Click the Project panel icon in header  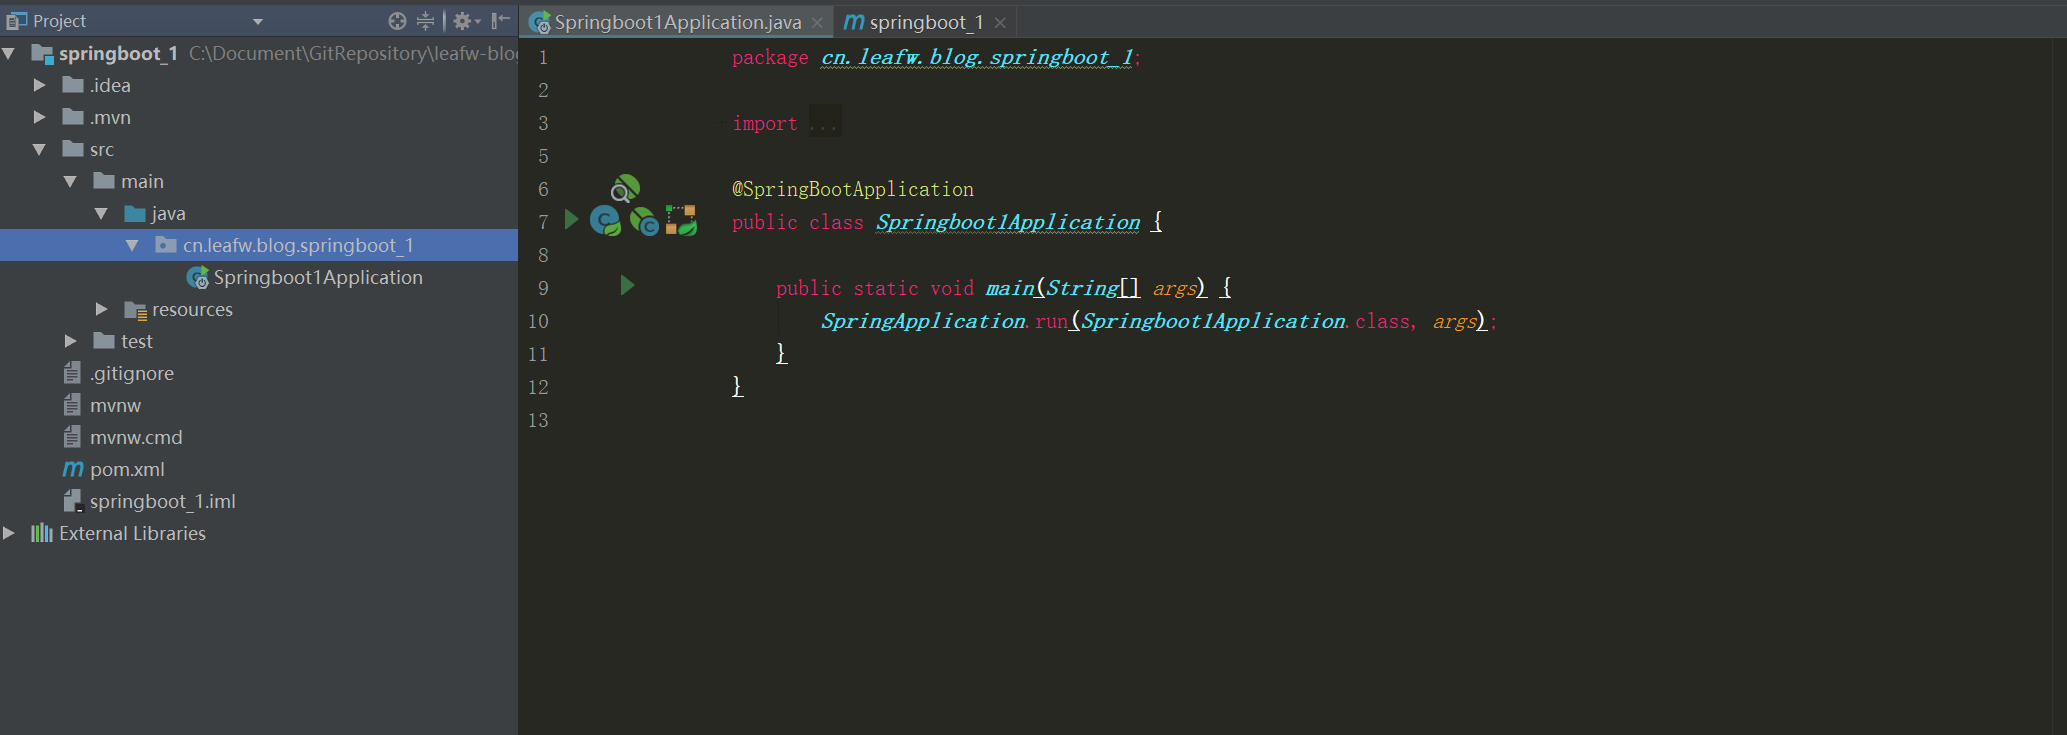click(16, 21)
